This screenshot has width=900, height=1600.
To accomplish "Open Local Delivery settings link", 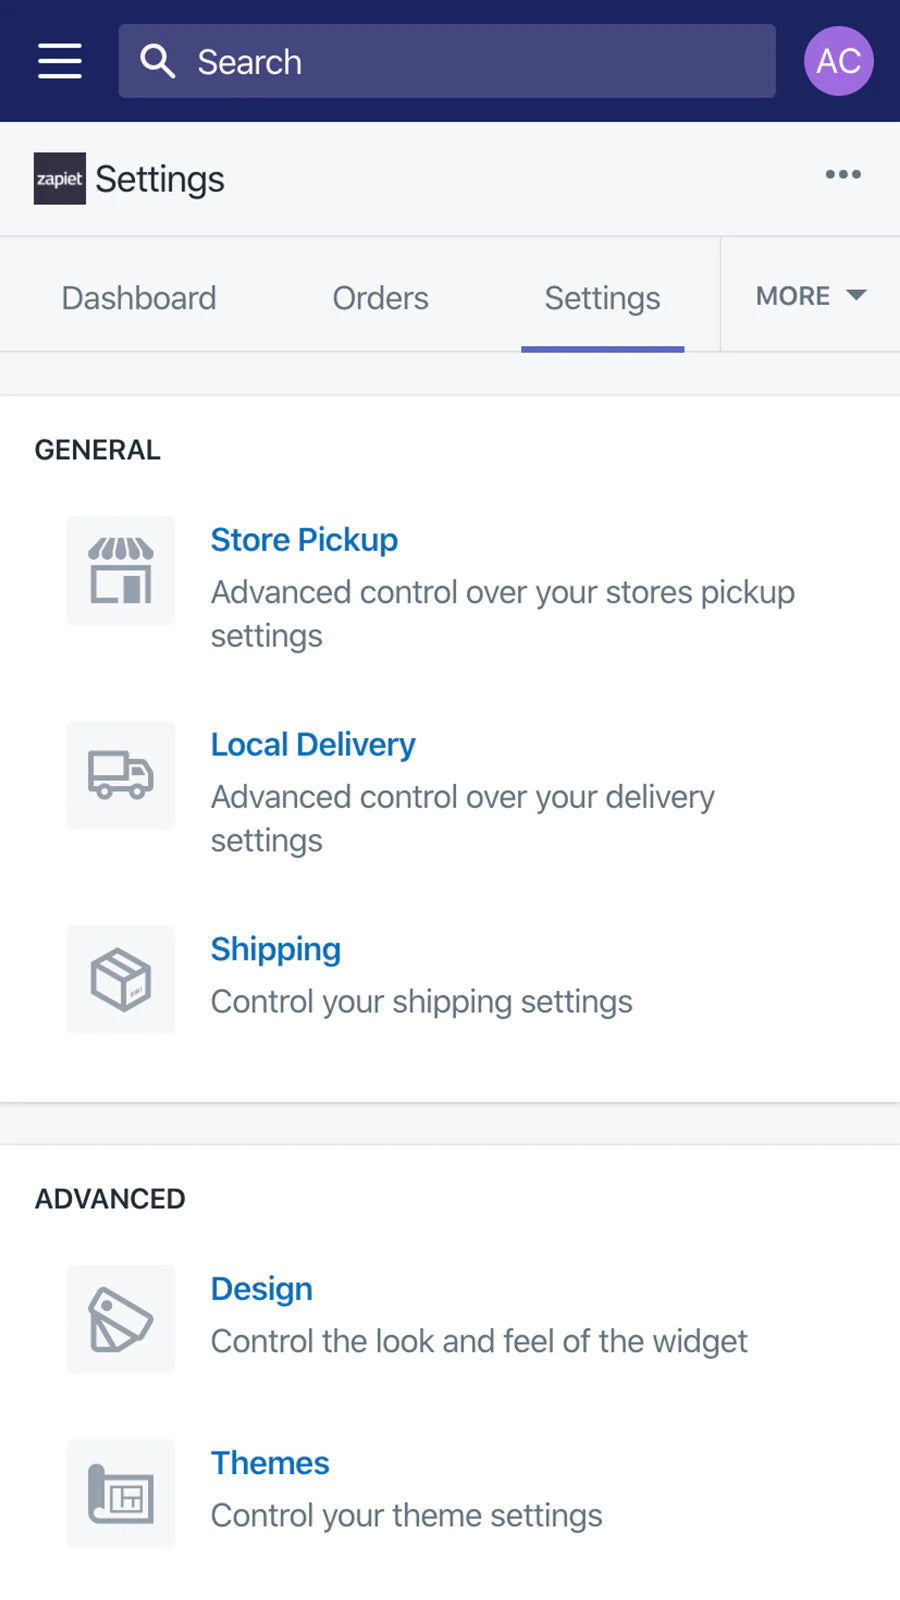I will coord(313,744).
